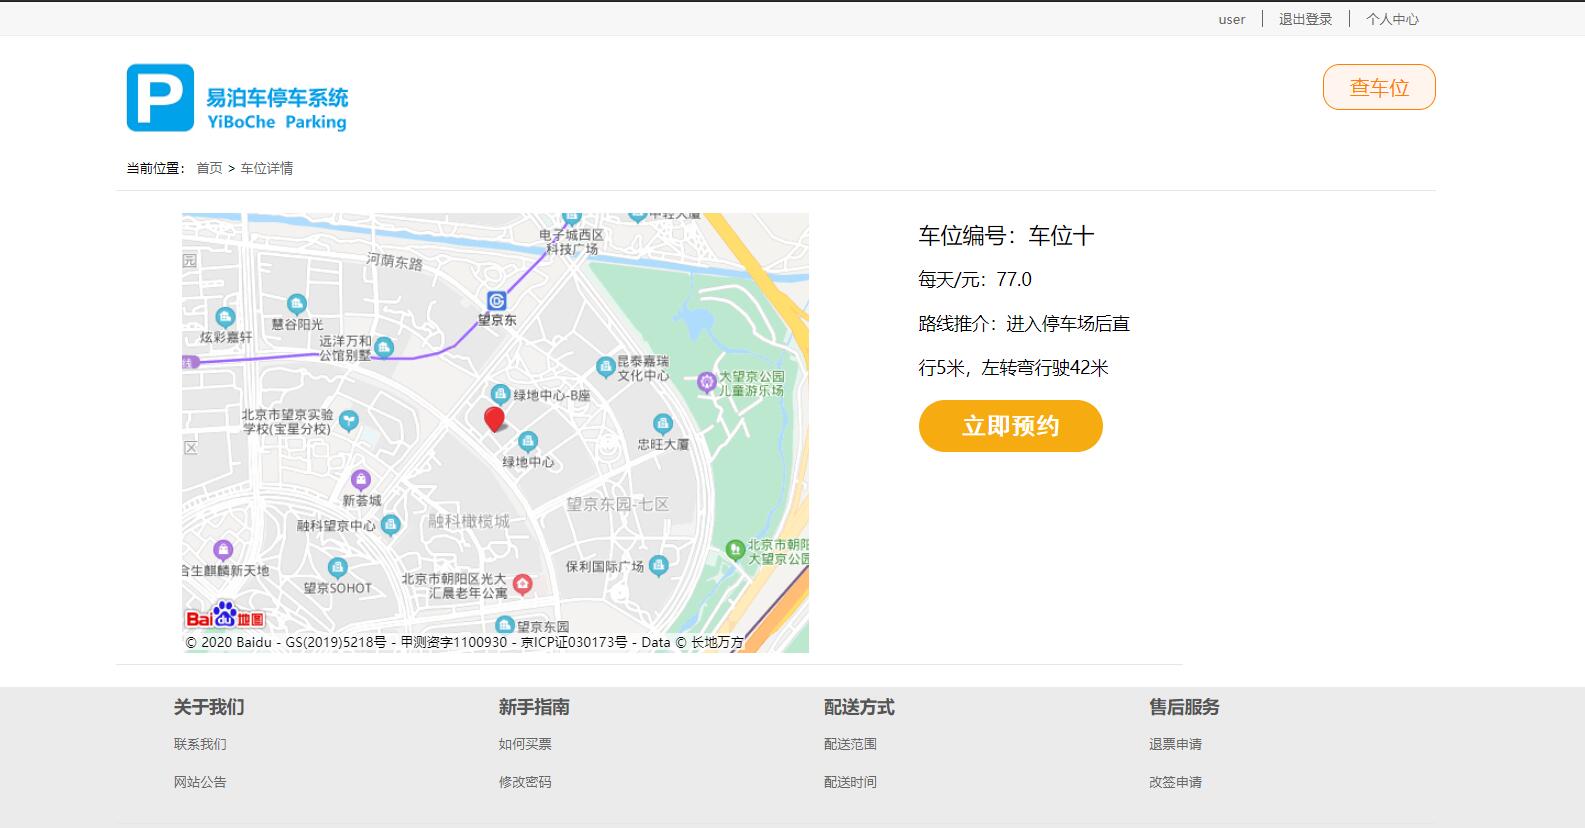Click the Baidu map logo

click(x=225, y=615)
